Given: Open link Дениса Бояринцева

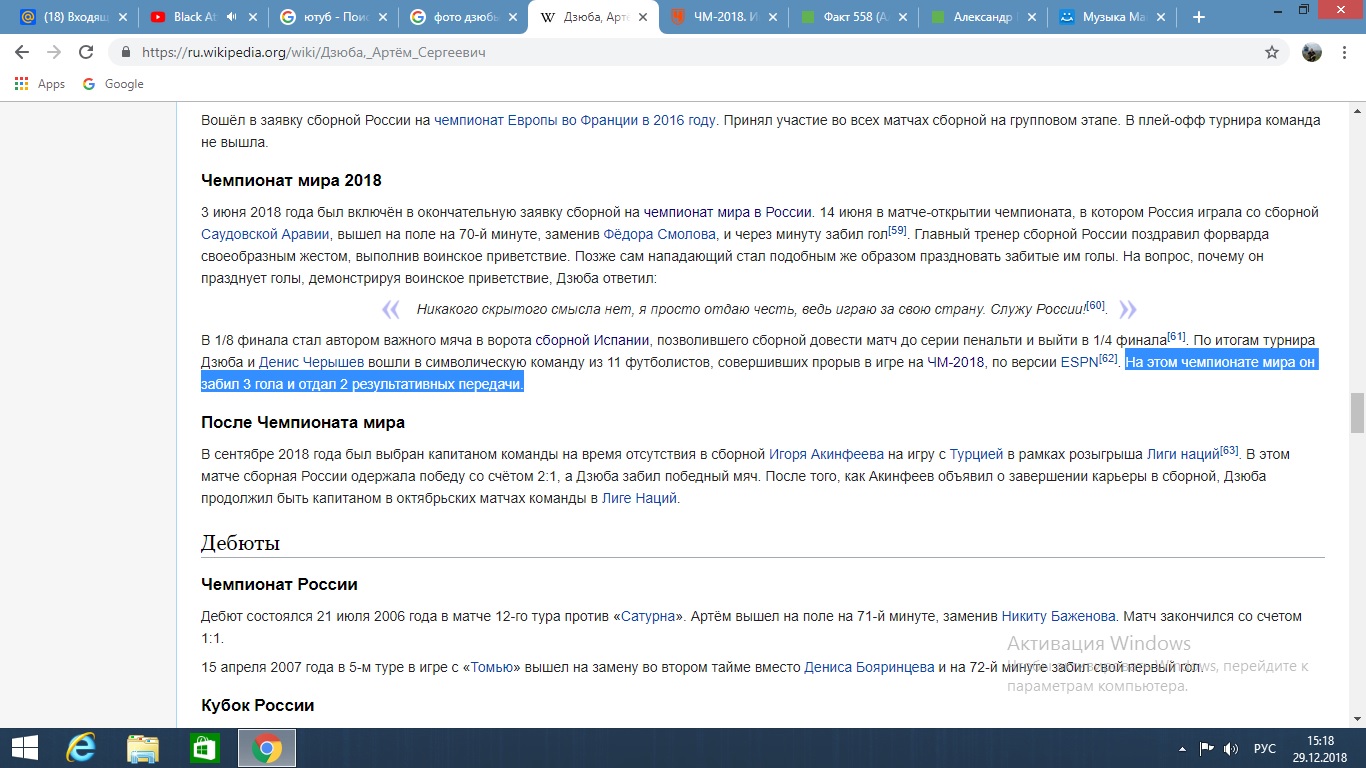Looking at the screenshot, I should (869, 667).
